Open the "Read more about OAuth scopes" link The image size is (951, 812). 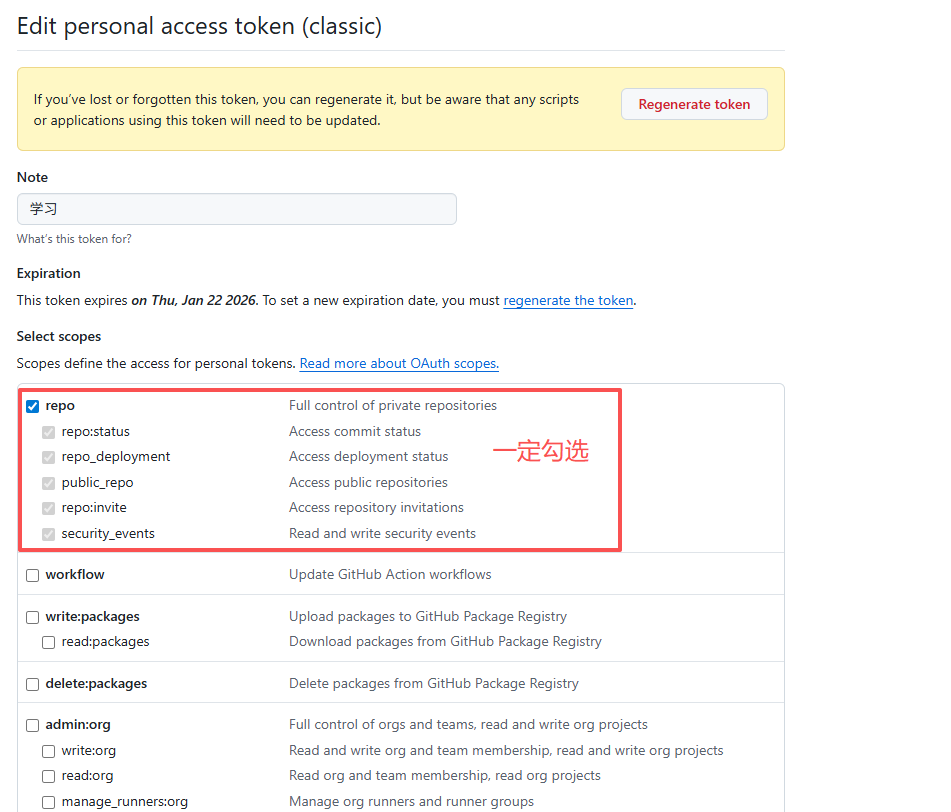(x=398, y=363)
